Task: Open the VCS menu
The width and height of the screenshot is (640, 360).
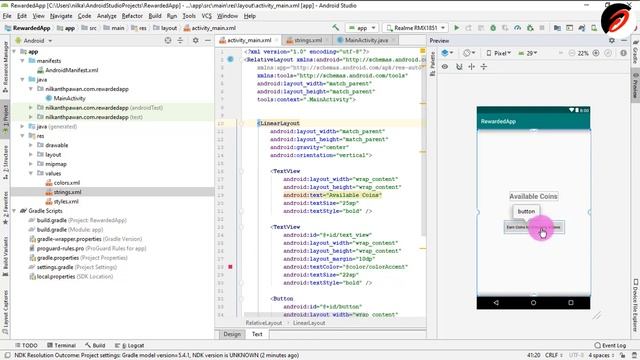Action: (x=207, y=16)
